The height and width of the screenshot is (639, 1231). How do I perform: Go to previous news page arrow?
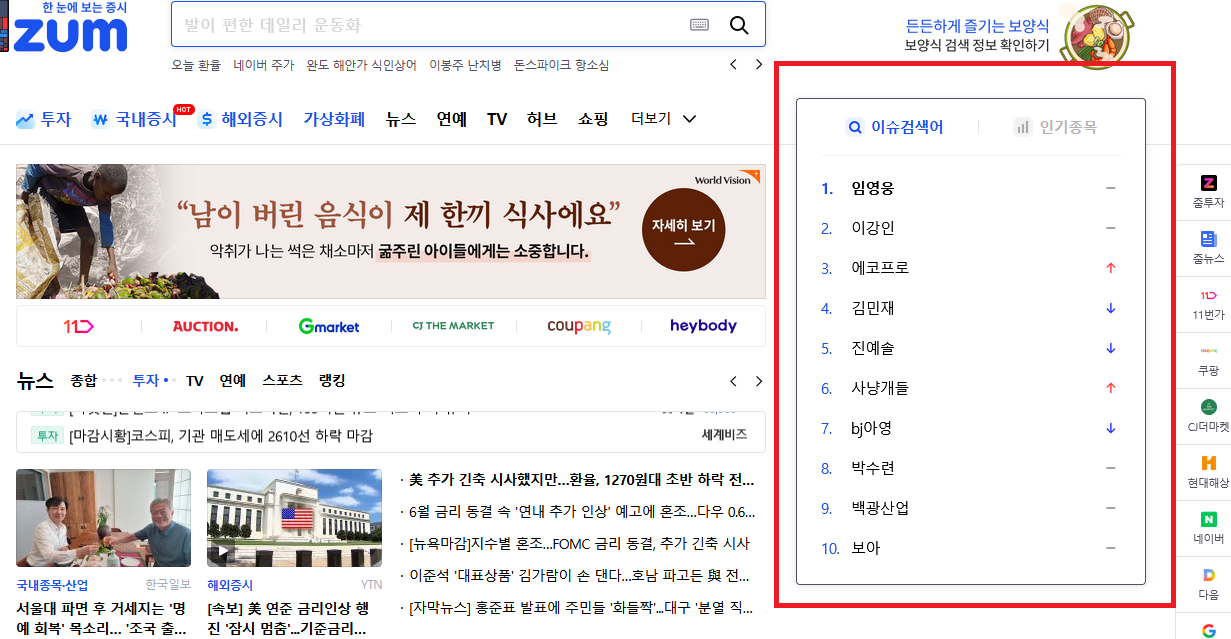[x=733, y=381]
